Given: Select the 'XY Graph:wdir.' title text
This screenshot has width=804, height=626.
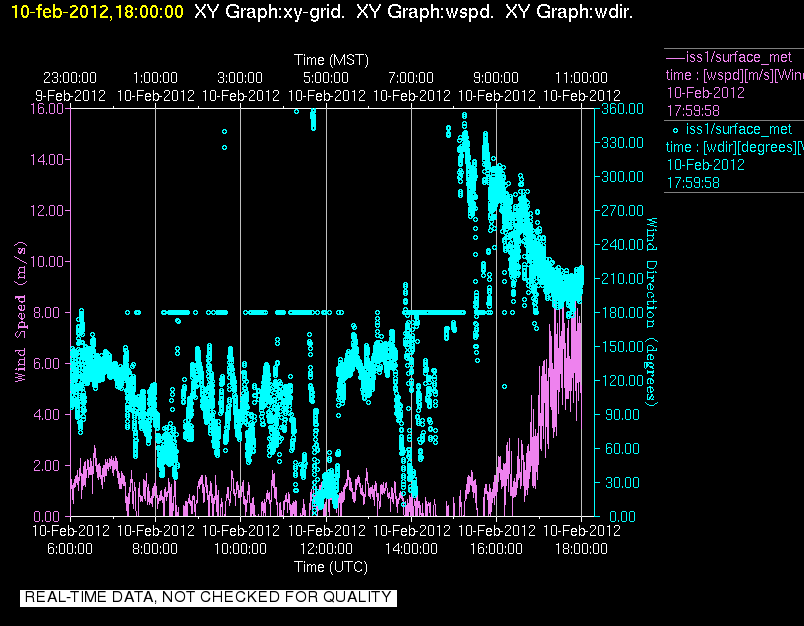Looking at the screenshot, I should coord(569,11).
